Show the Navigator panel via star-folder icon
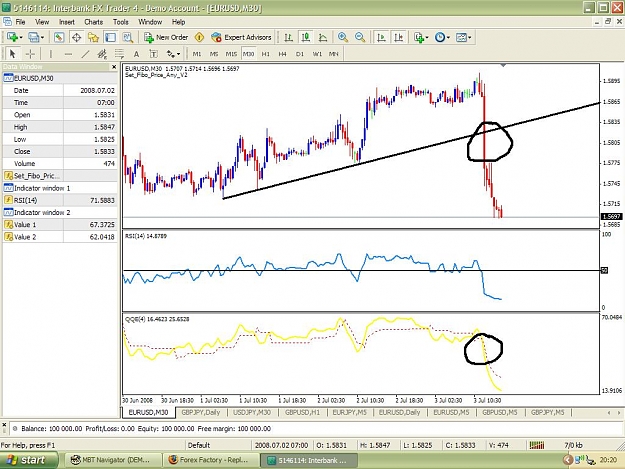This screenshot has height=469, width=625. point(93,37)
